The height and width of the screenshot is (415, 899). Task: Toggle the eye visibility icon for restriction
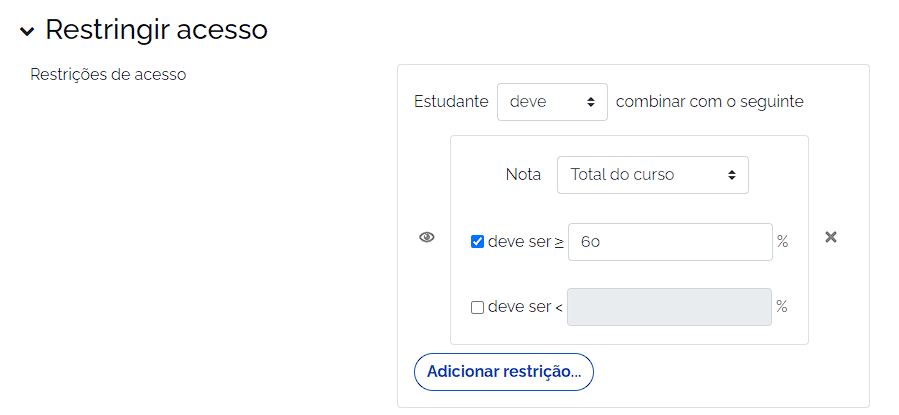[x=427, y=238]
